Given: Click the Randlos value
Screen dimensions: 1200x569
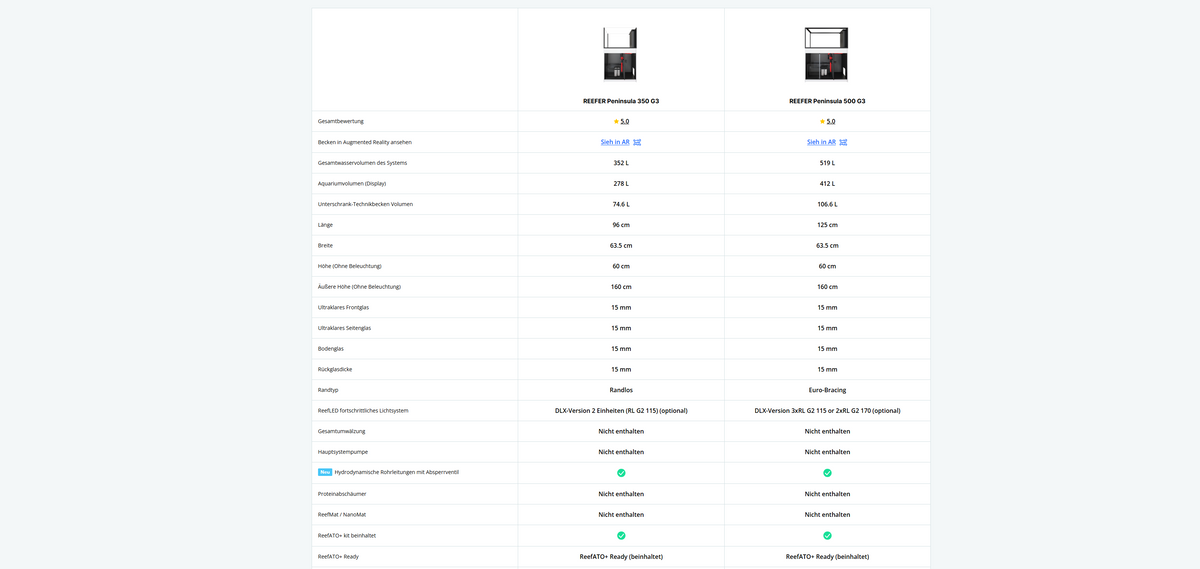Looking at the screenshot, I should [621, 390].
